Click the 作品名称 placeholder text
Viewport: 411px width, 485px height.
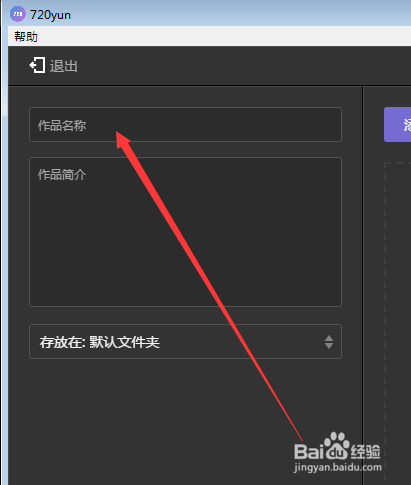tap(62, 126)
